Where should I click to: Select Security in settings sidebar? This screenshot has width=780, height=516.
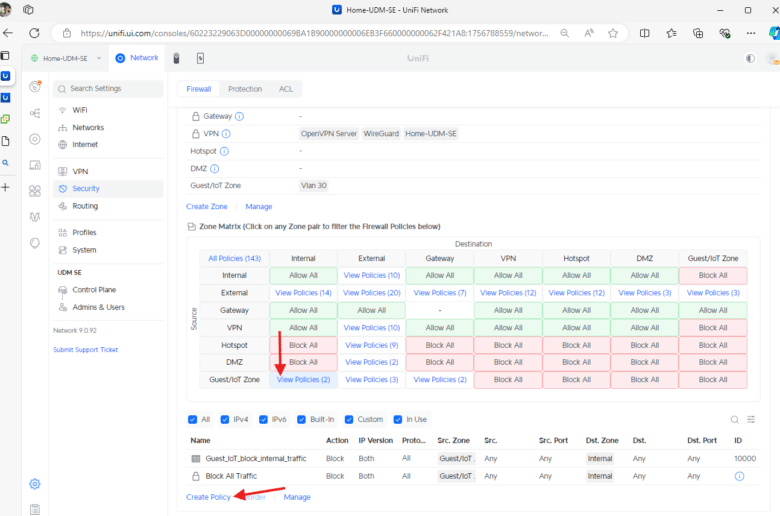pyautogui.click(x=108, y=189)
